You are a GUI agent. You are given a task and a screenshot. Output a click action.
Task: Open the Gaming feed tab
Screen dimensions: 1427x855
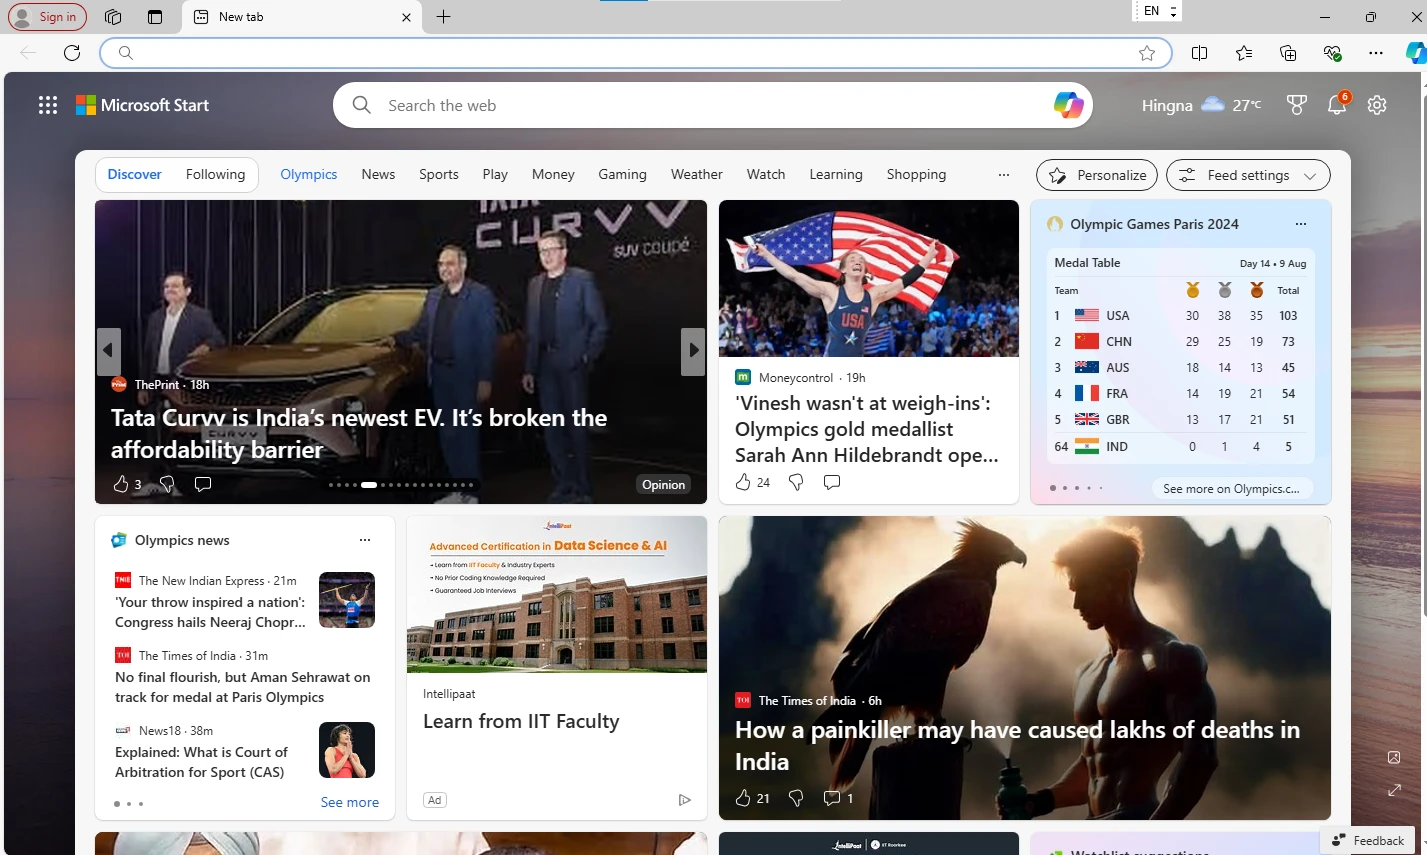point(623,174)
